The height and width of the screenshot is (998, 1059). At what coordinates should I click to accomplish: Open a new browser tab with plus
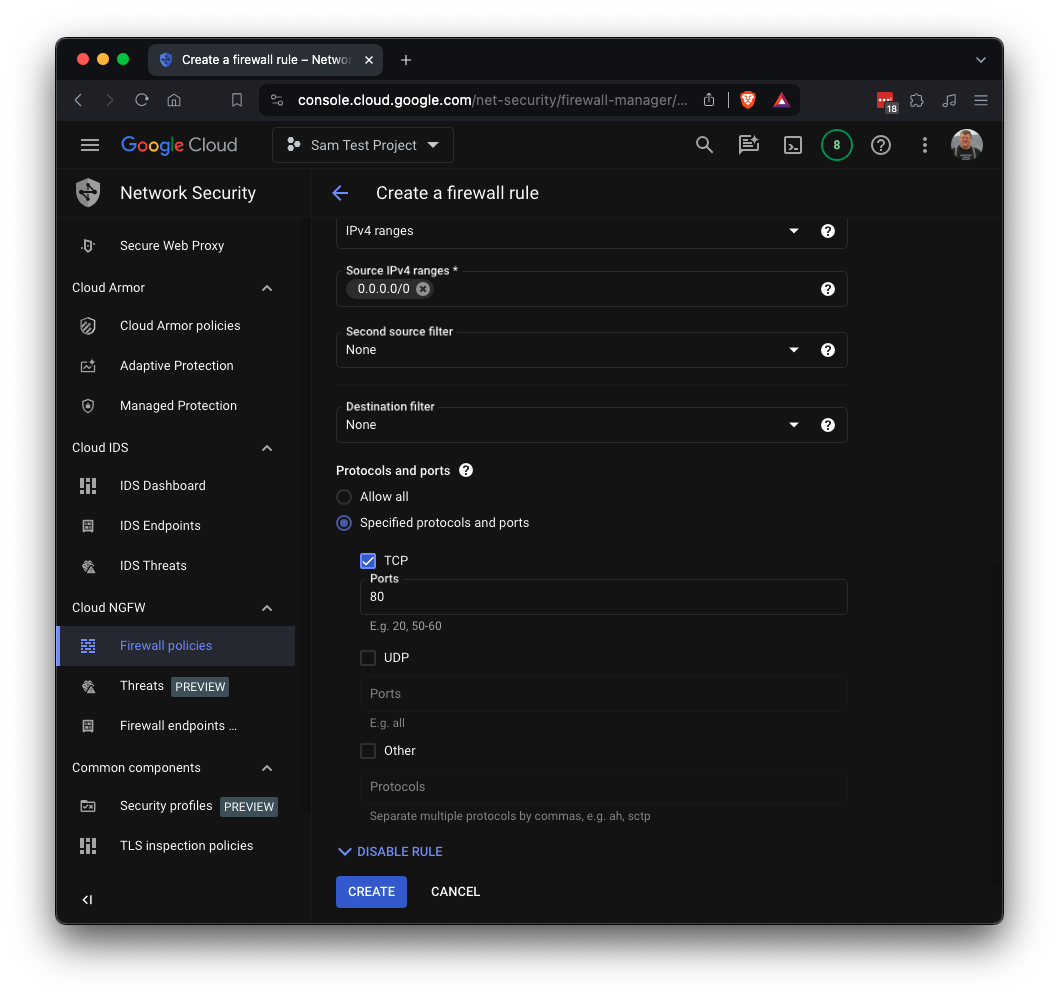(x=405, y=60)
